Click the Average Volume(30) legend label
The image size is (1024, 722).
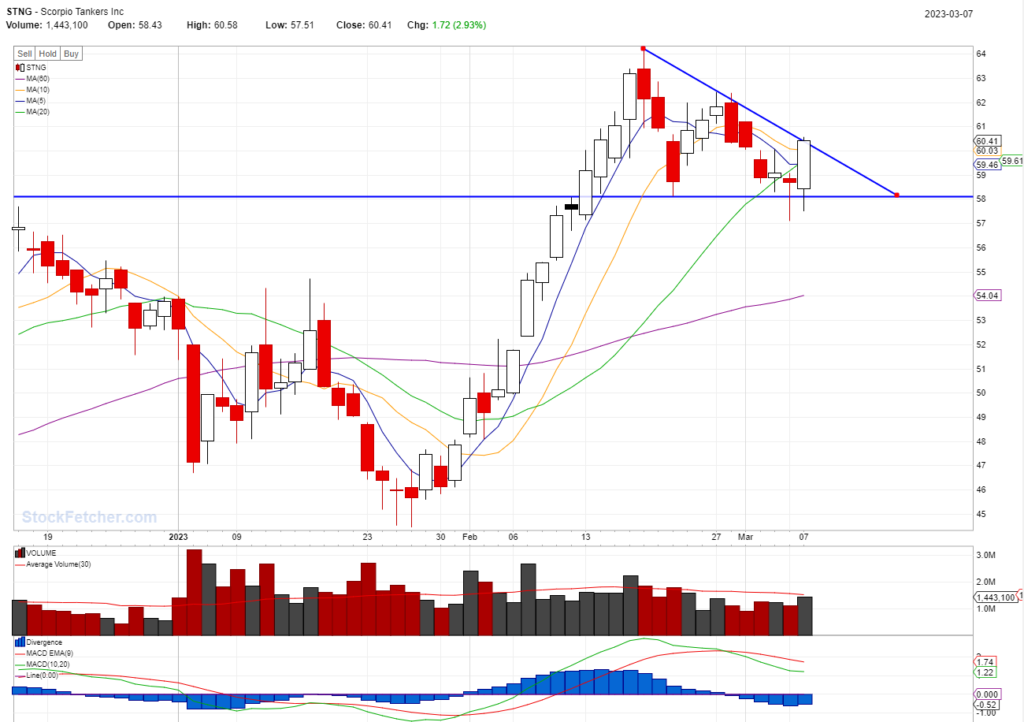[58, 564]
